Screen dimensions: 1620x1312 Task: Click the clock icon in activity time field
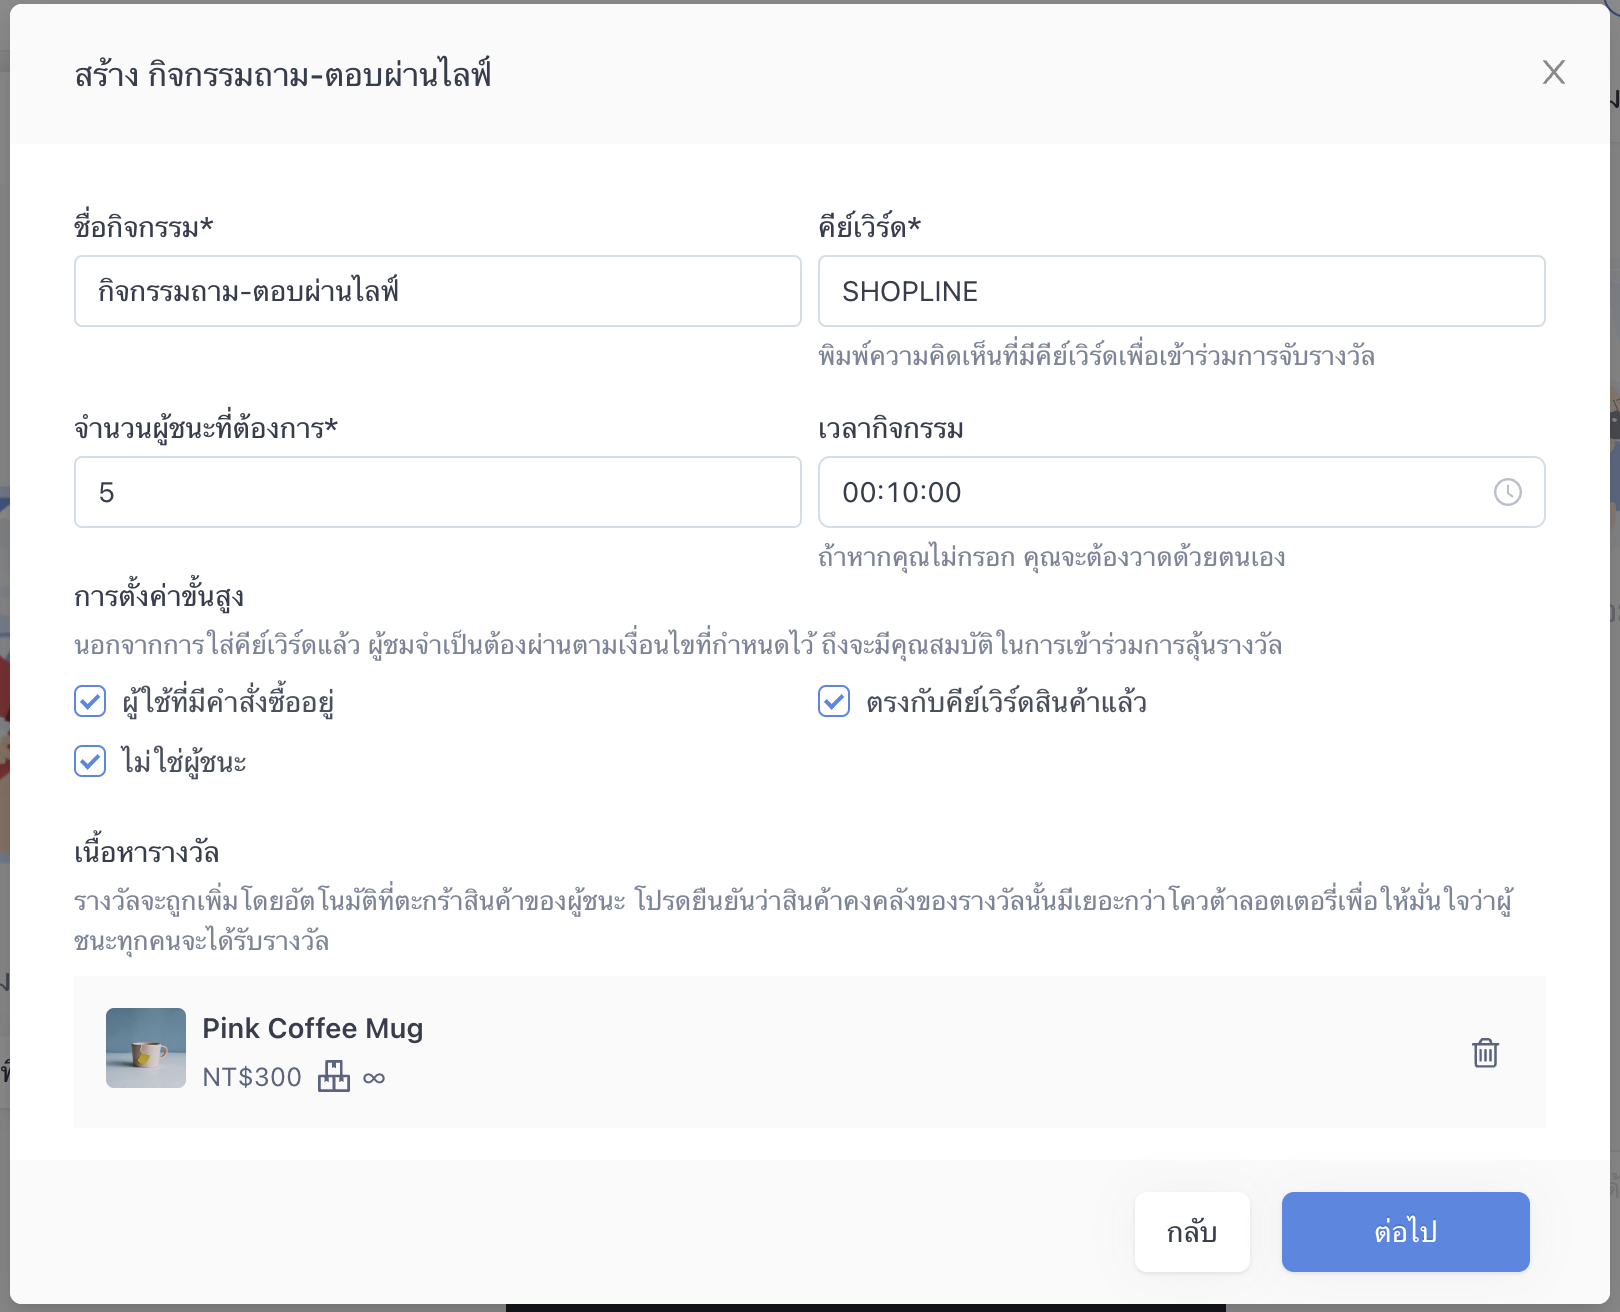point(1507,492)
